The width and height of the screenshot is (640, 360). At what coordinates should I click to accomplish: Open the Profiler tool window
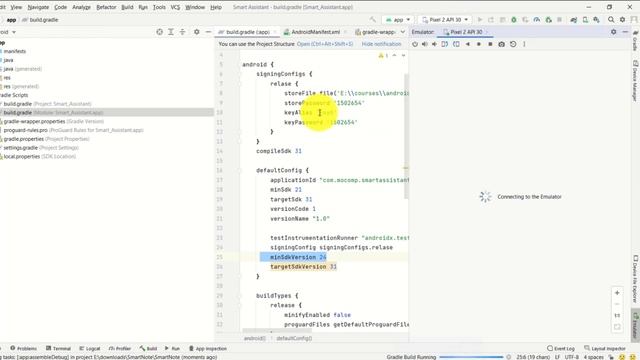point(120,349)
